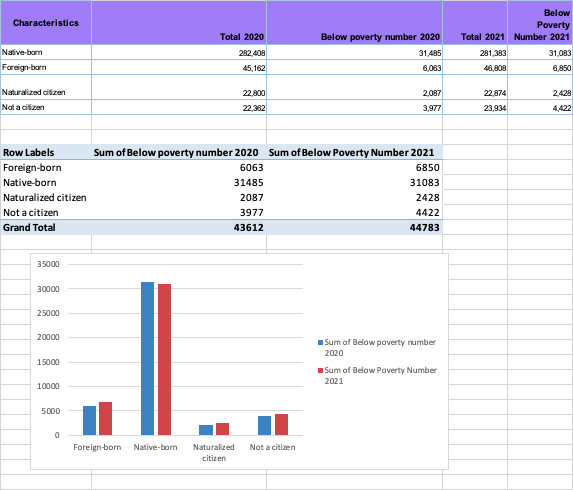Select the blue Not a citizen chart bar

[264, 425]
